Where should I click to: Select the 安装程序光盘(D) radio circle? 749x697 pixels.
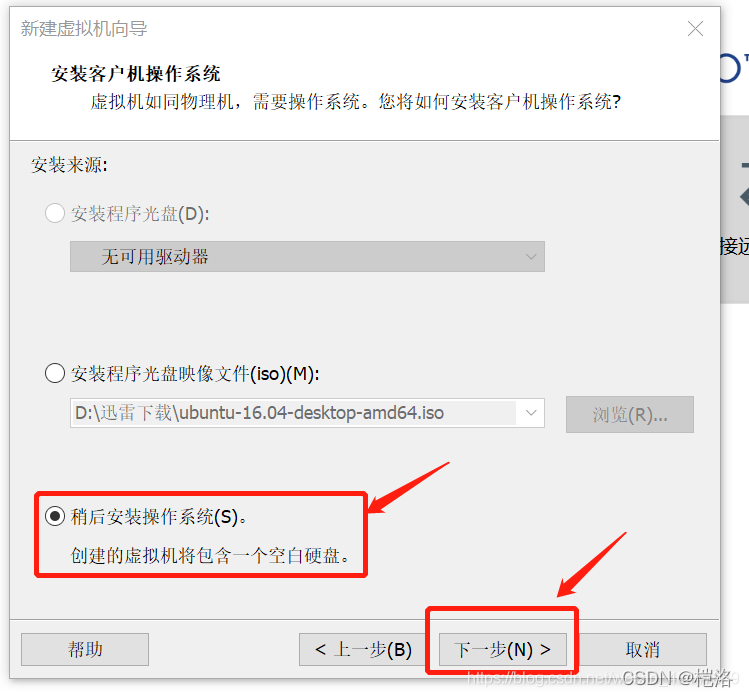[55, 213]
